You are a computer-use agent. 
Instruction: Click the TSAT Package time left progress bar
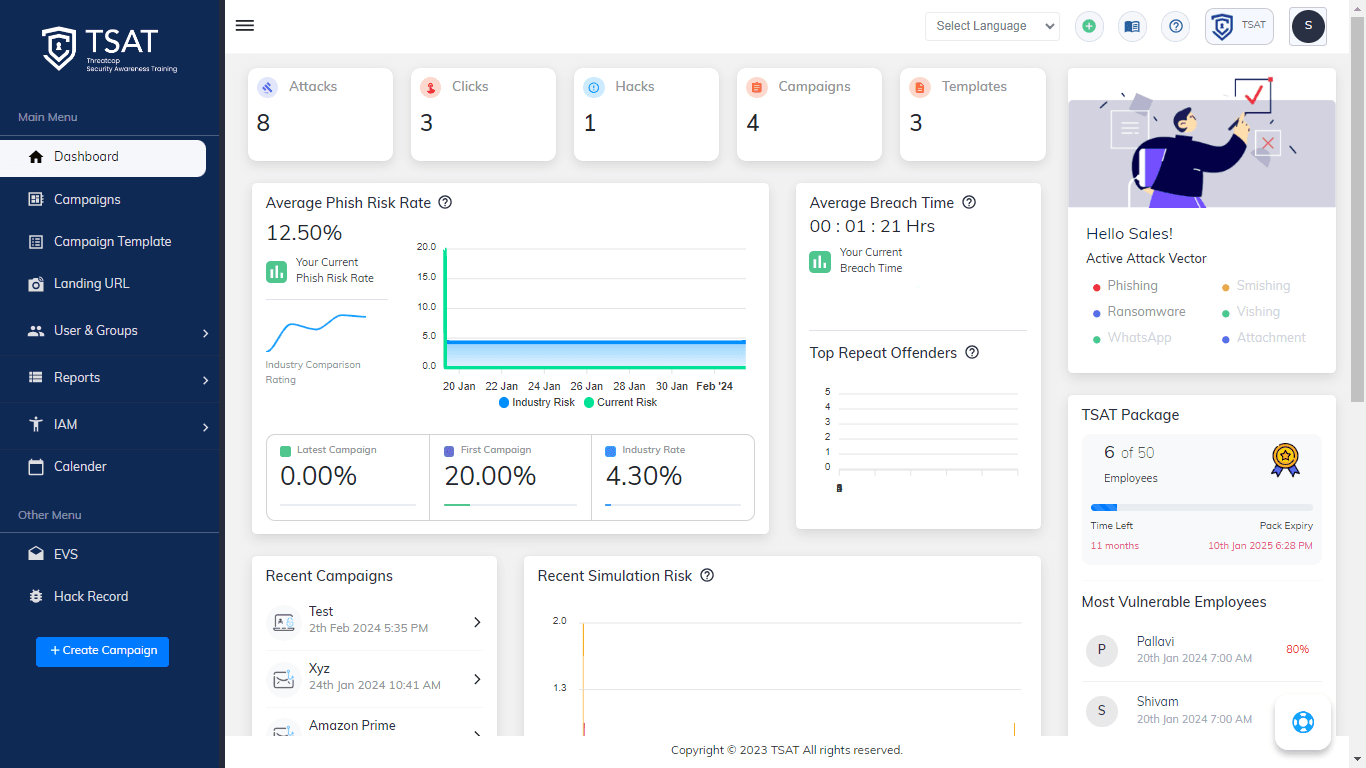coord(1201,508)
